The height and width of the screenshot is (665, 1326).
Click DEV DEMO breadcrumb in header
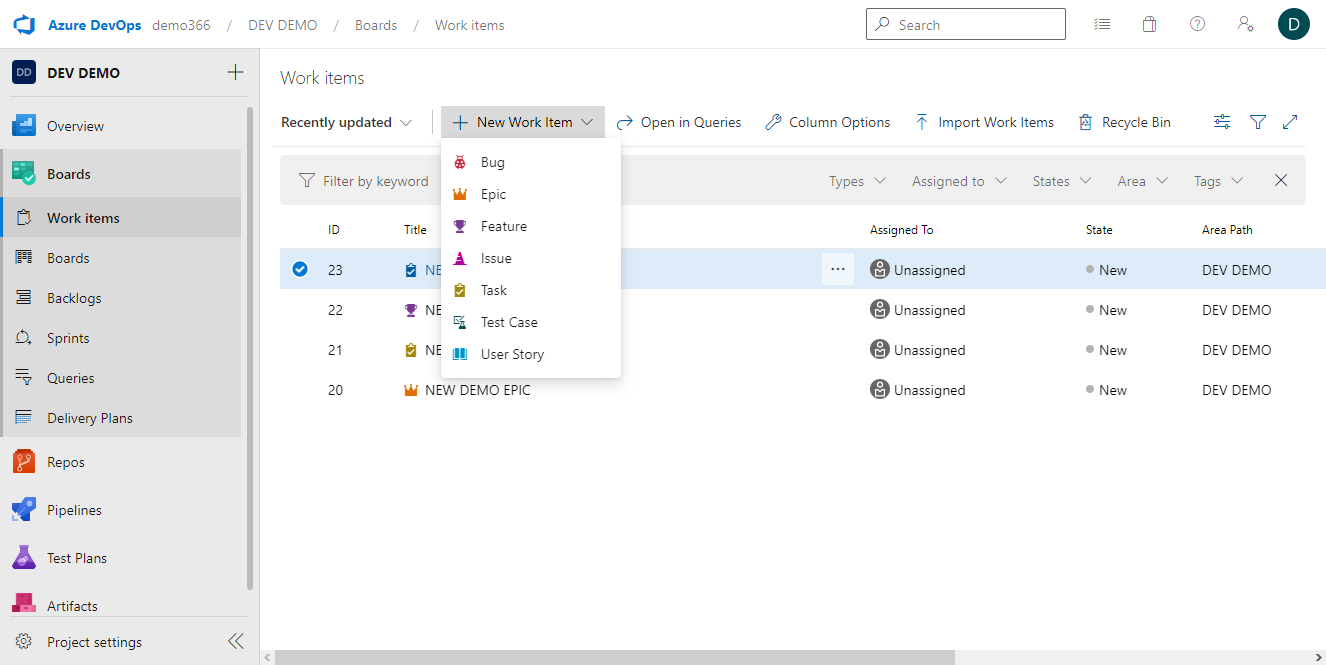pyautogui.click(x=283, y=25)
